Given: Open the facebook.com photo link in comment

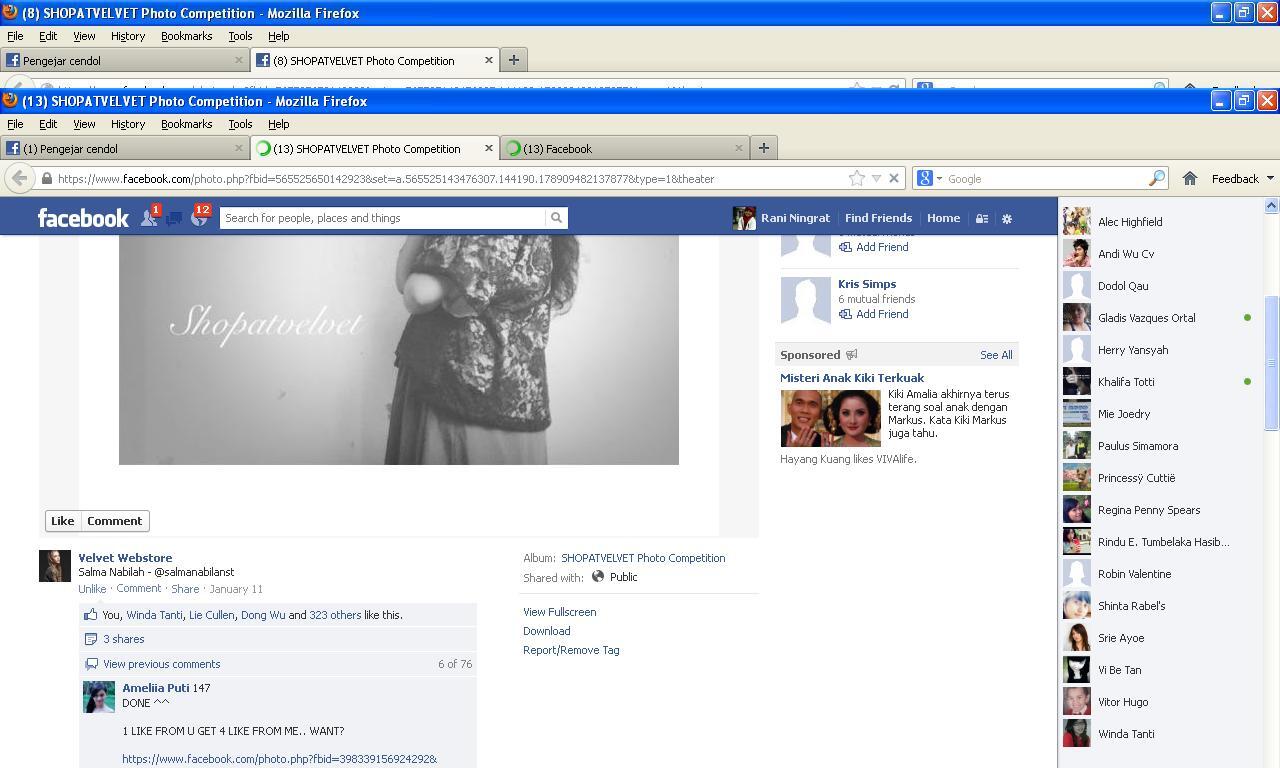Looking at the screenshot, I should coord(280,759).
